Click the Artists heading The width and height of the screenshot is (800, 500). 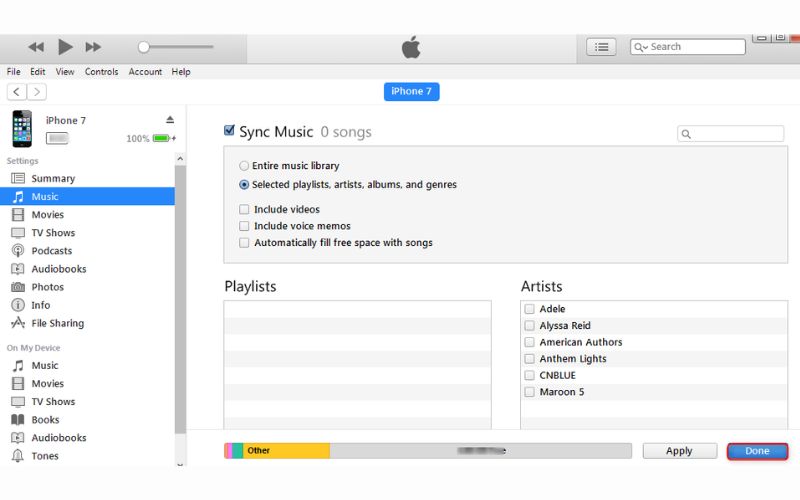(x=541, y=286)
